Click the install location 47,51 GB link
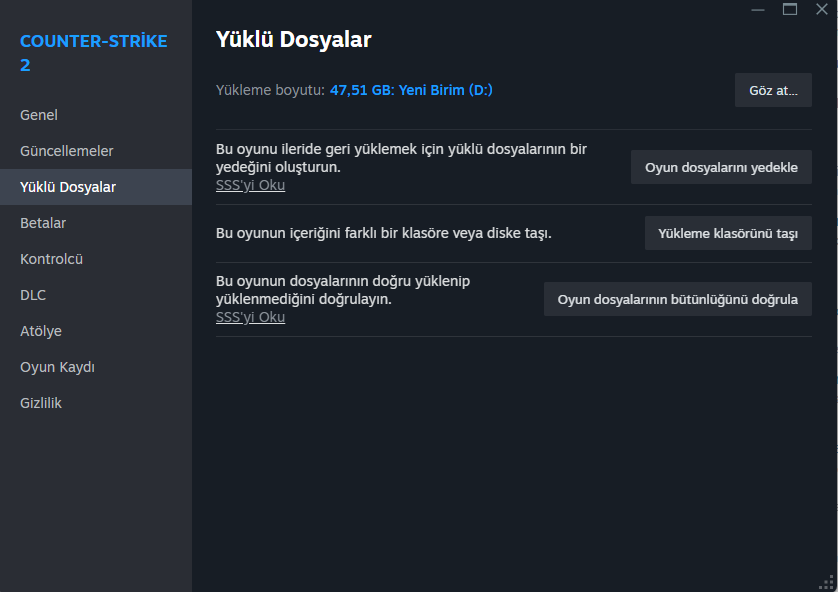 [411, 90]
